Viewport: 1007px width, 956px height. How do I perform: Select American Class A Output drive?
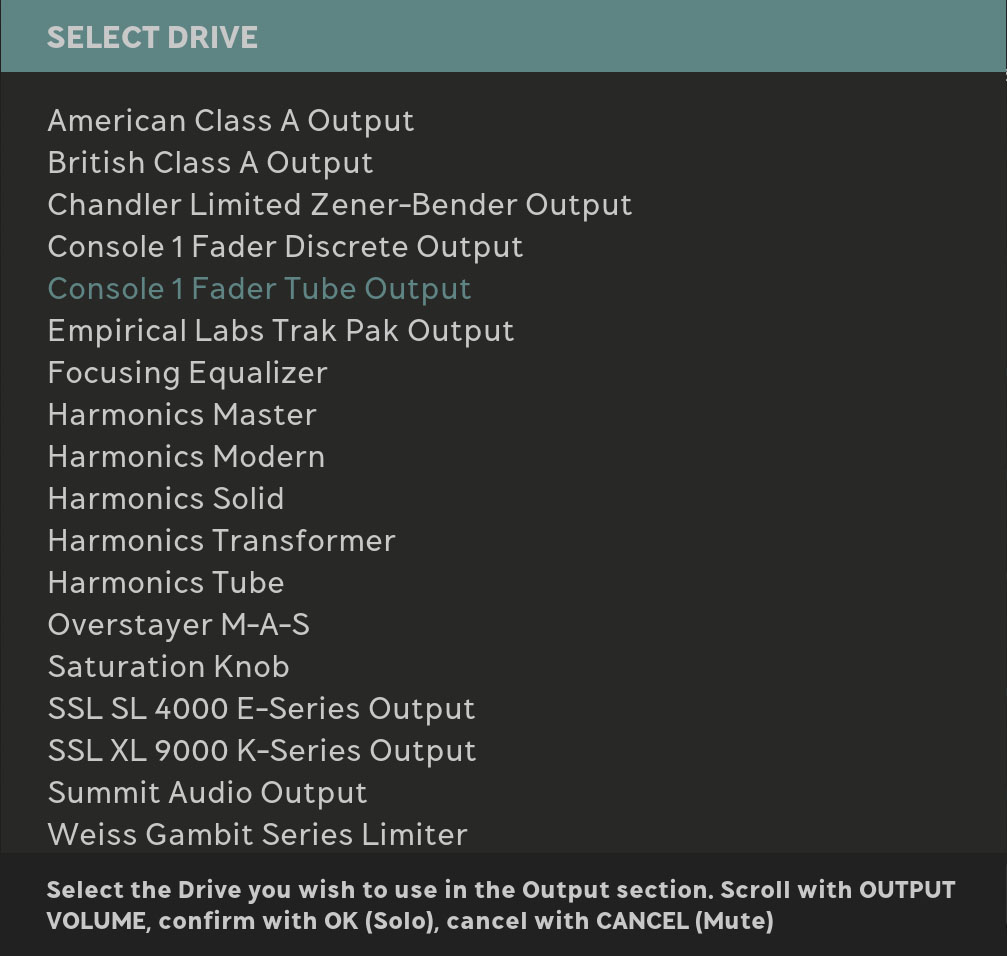tap(230, 121)
